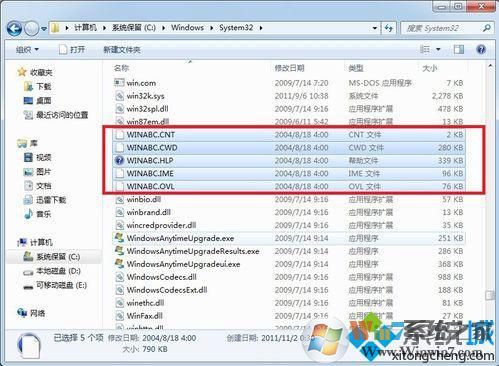Select 库 in the navigation pane

coord(34,143)
